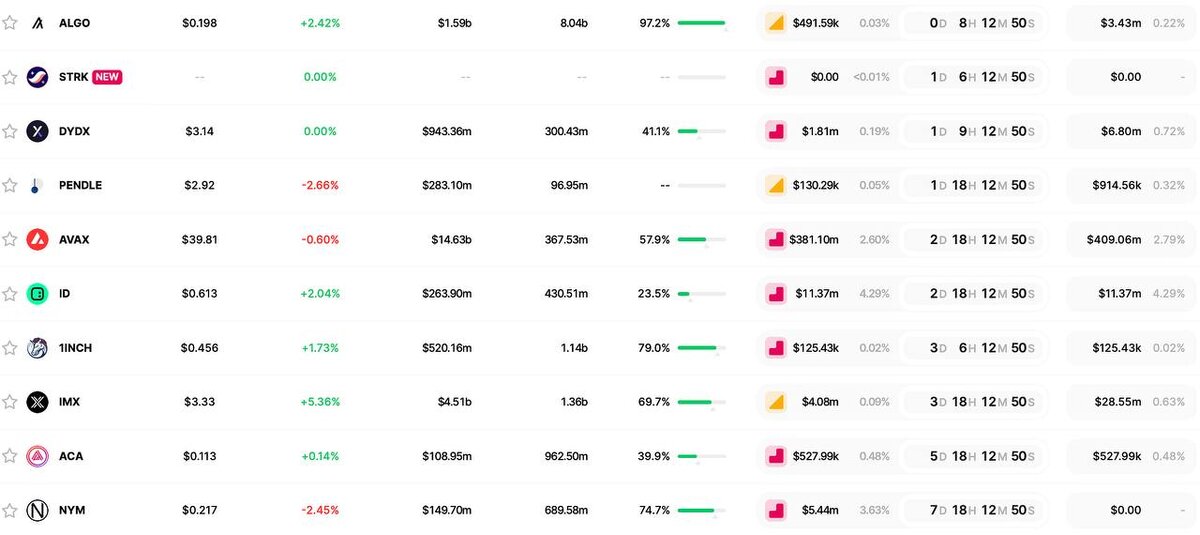Toggle the star next to STRK
This screenshot has height=535, width=1200.
[x=10, y=77]
